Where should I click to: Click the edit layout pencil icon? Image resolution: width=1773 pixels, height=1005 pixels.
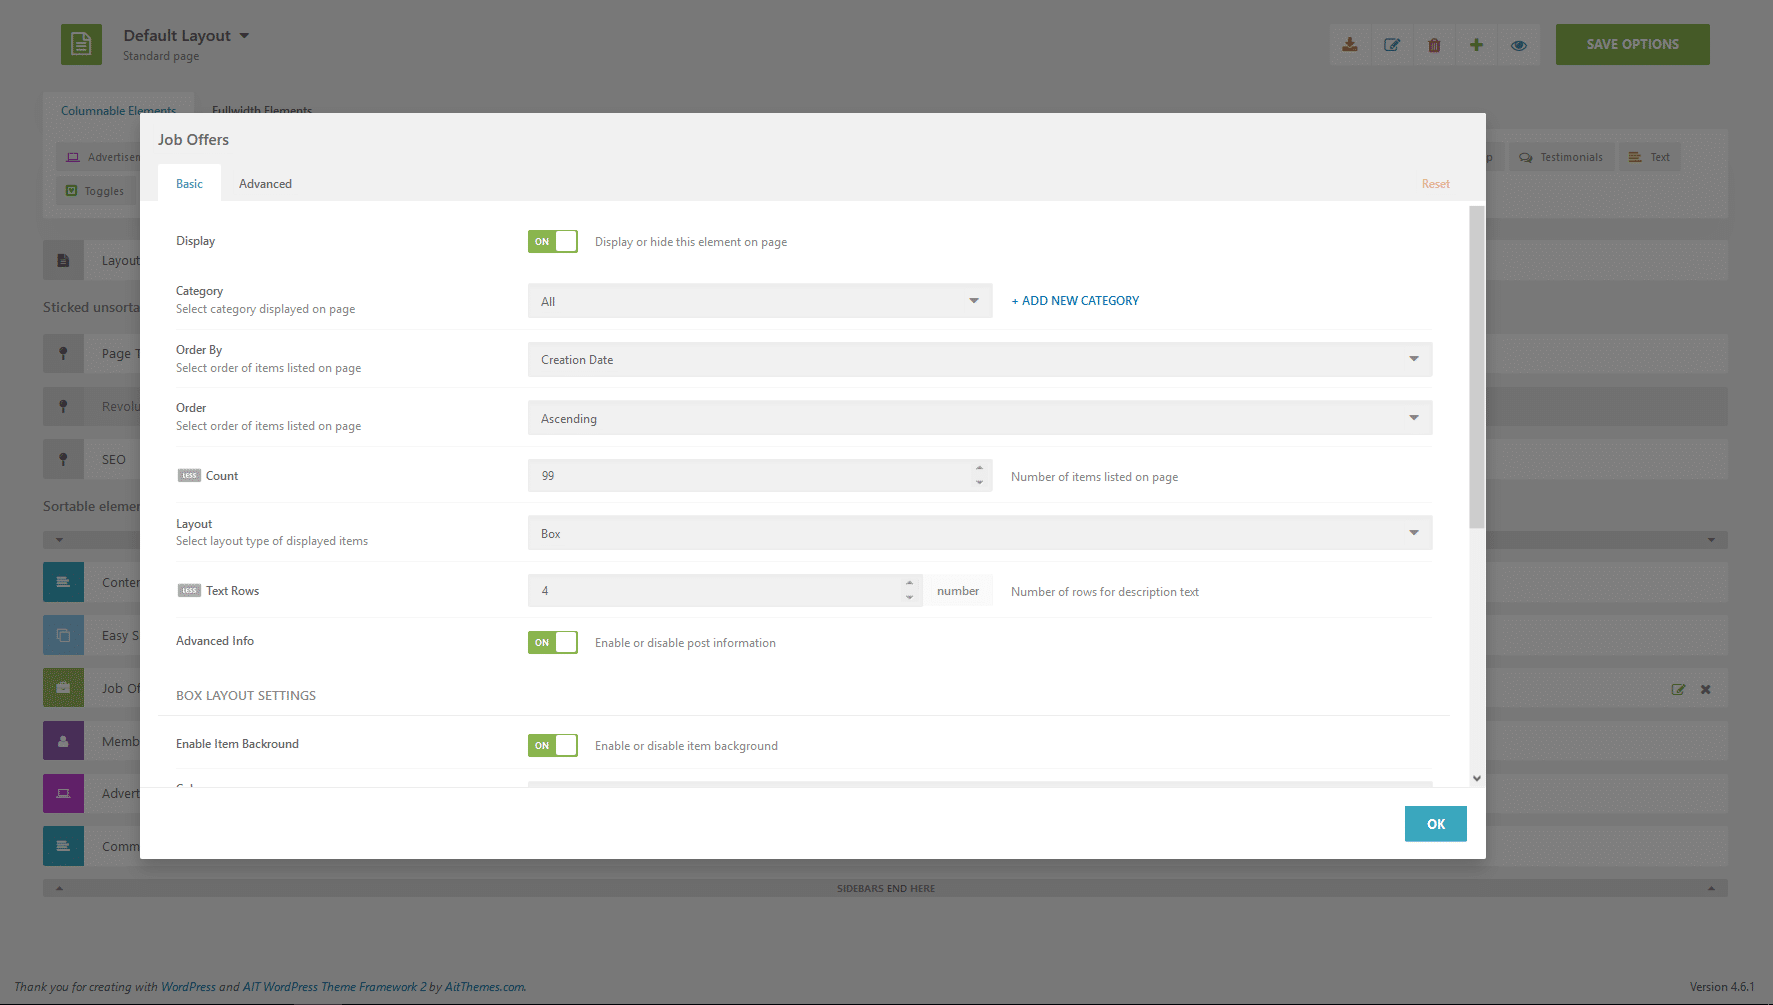tap(1392, 45)
